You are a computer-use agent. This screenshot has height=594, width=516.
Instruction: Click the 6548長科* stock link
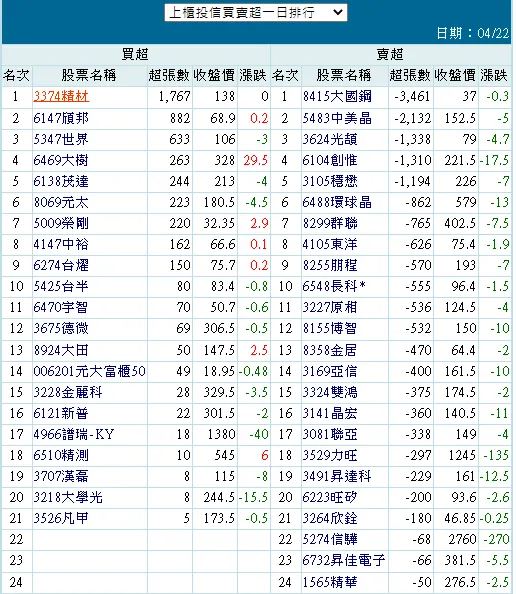(334, 286)
